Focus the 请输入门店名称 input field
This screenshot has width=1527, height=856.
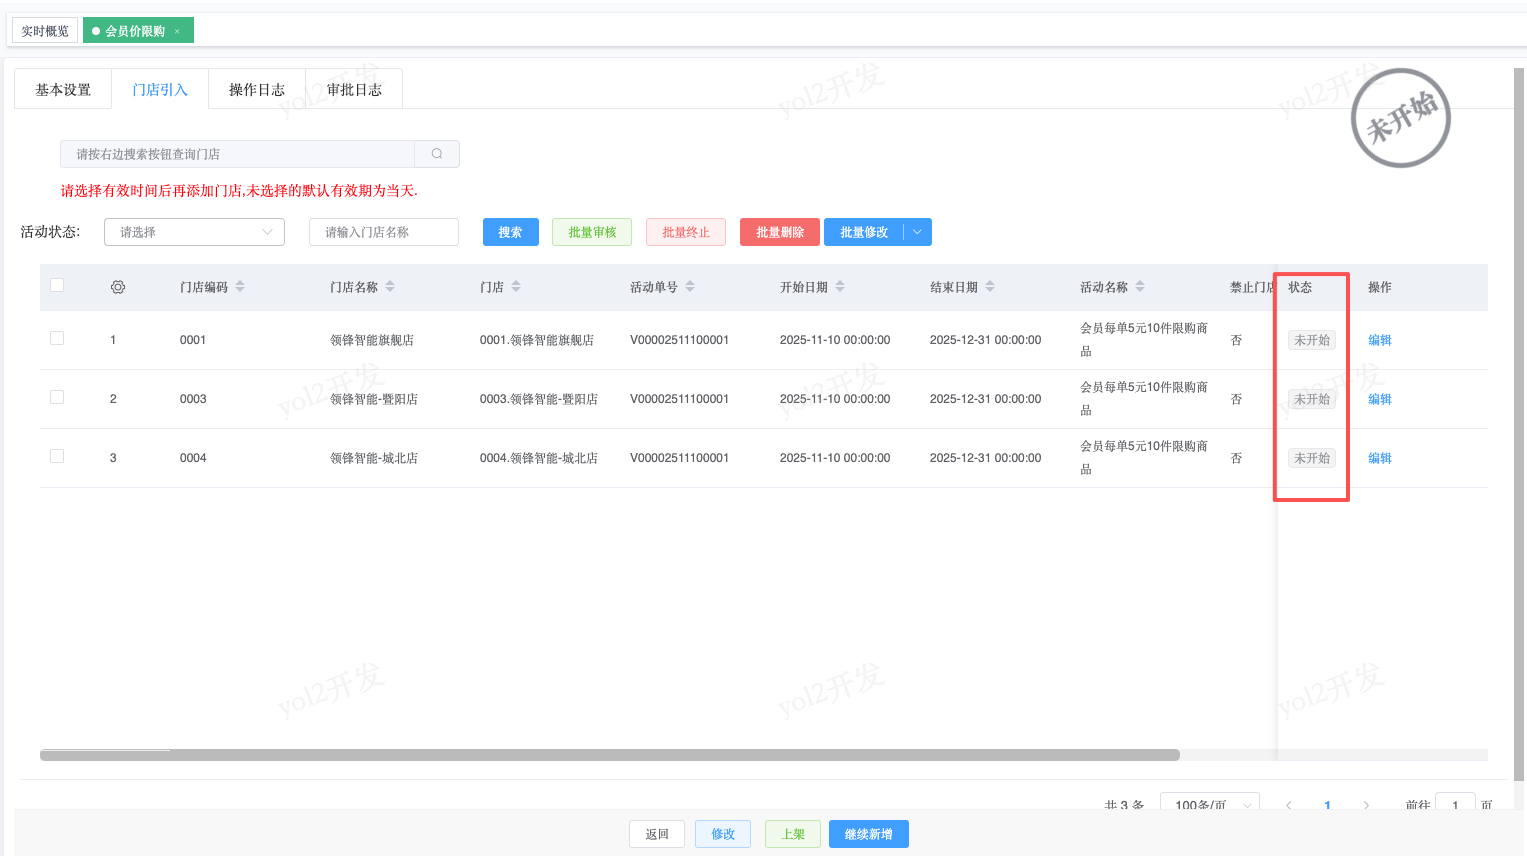point(384,232)
